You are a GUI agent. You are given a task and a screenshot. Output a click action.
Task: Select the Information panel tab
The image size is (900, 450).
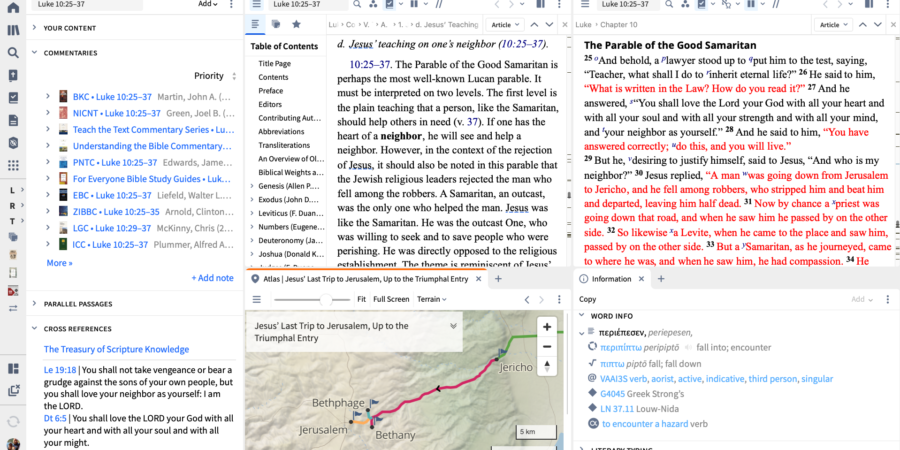coord(611,278)
